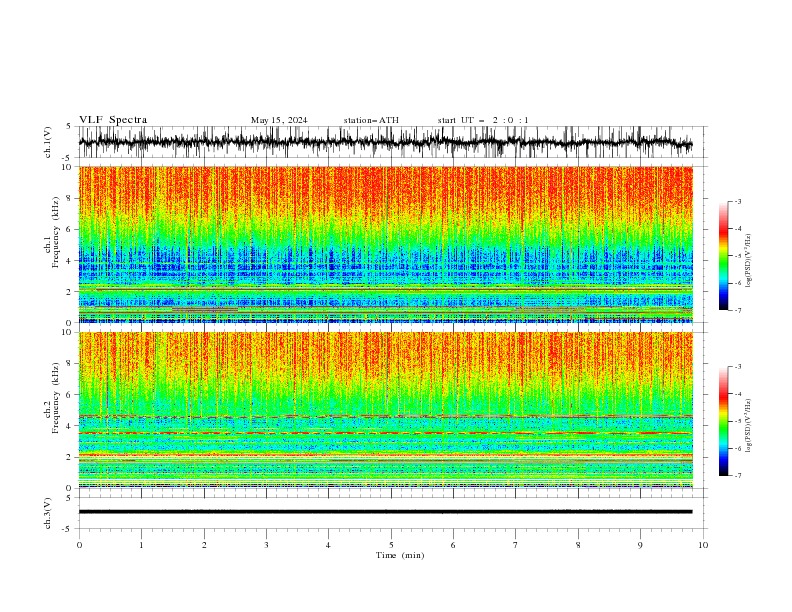
Task: Click the ch.3 flat voltage trace
Action: [x=385, y=512]
